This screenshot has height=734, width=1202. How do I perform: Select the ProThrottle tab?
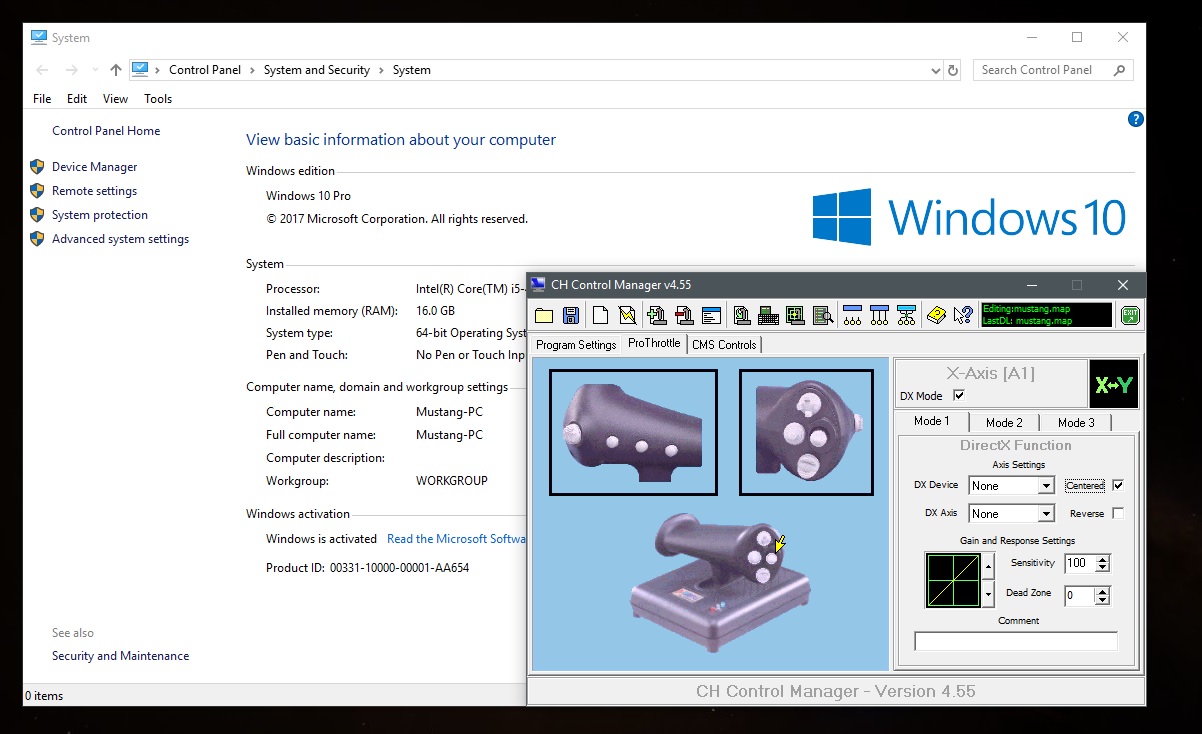tap(654, 344)
